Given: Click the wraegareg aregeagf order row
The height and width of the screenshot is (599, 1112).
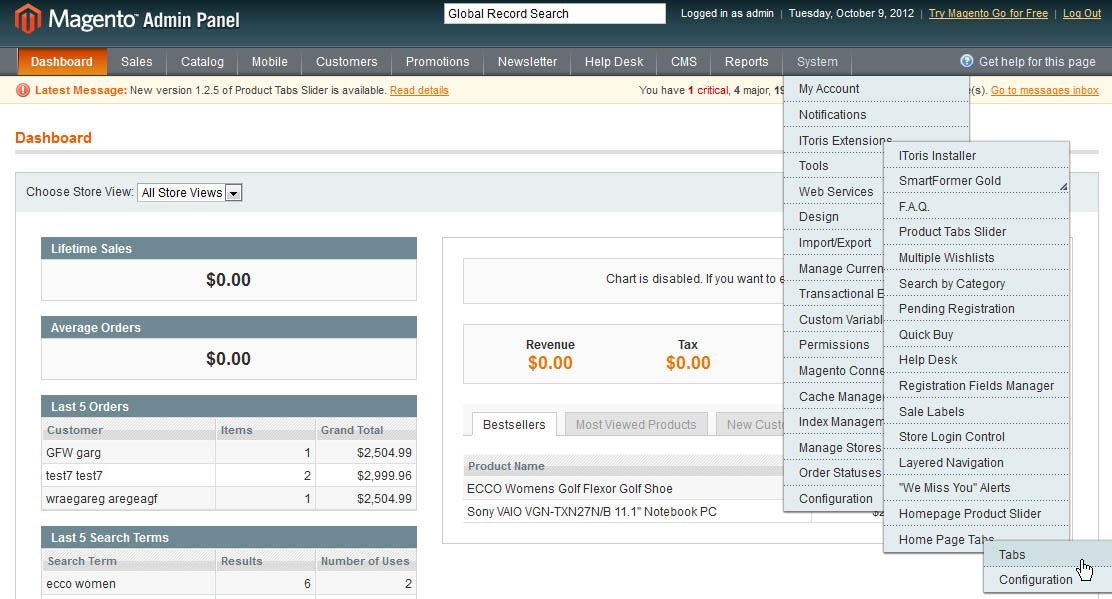Looking at the screenshot, I should [228, 498].
